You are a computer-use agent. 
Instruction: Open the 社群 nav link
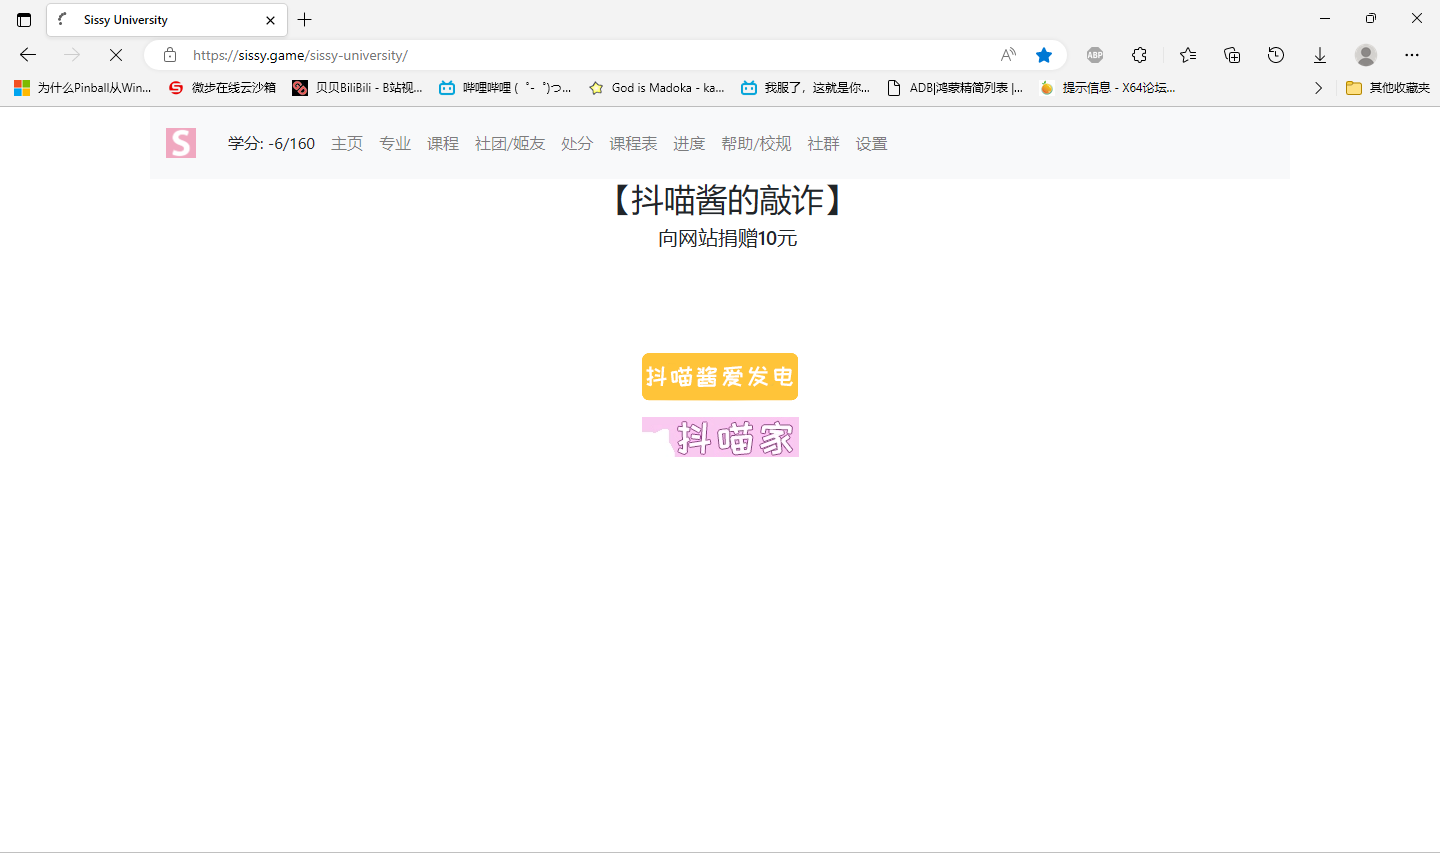(823, 144)
